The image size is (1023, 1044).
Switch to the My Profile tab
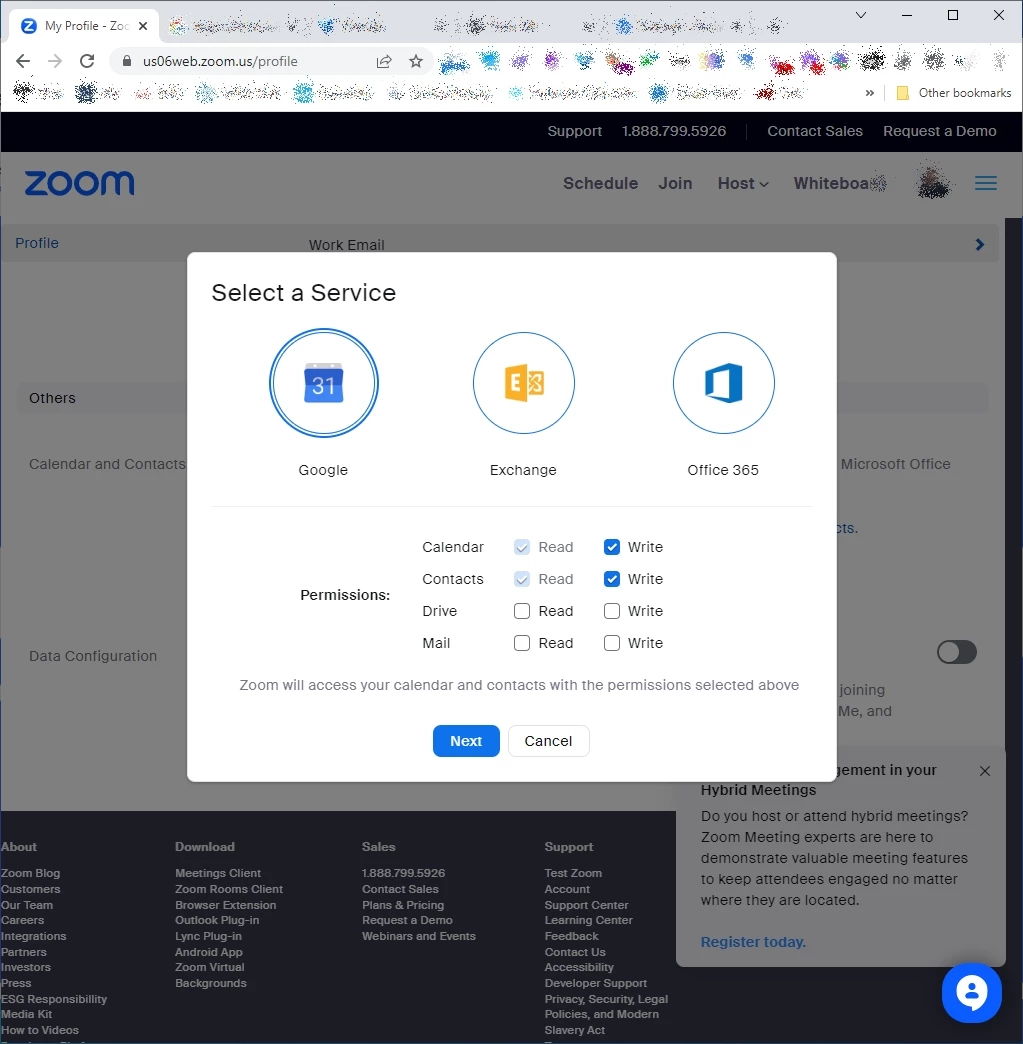[x=83, y=26]
